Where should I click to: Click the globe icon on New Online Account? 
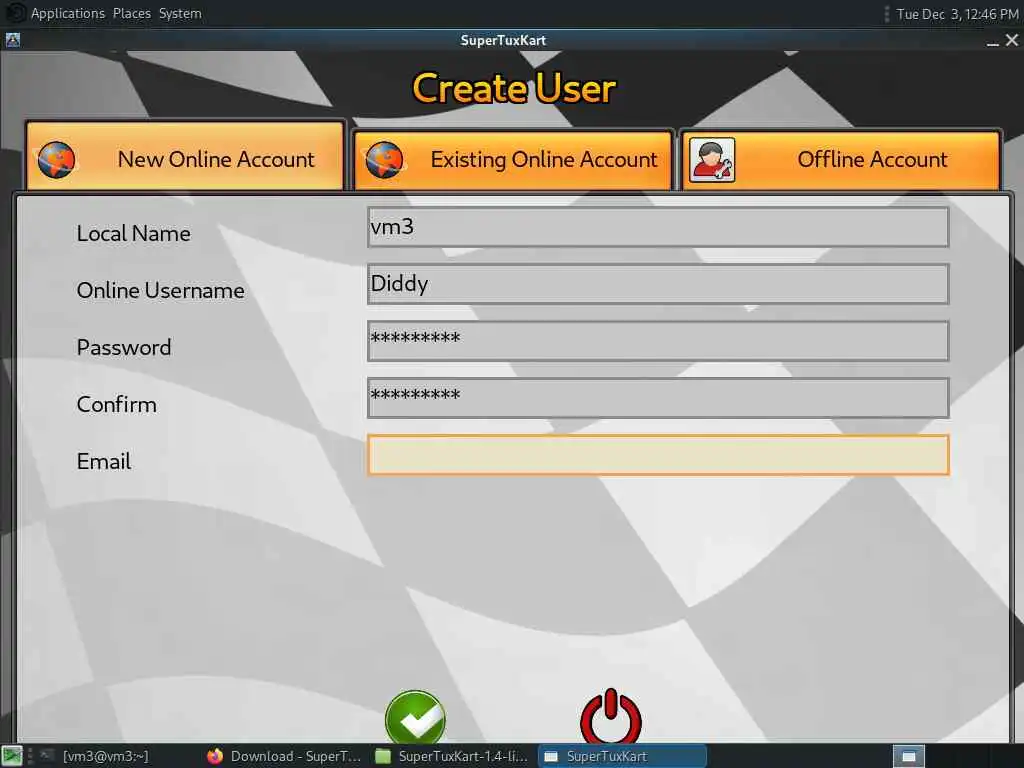(56, 160)
